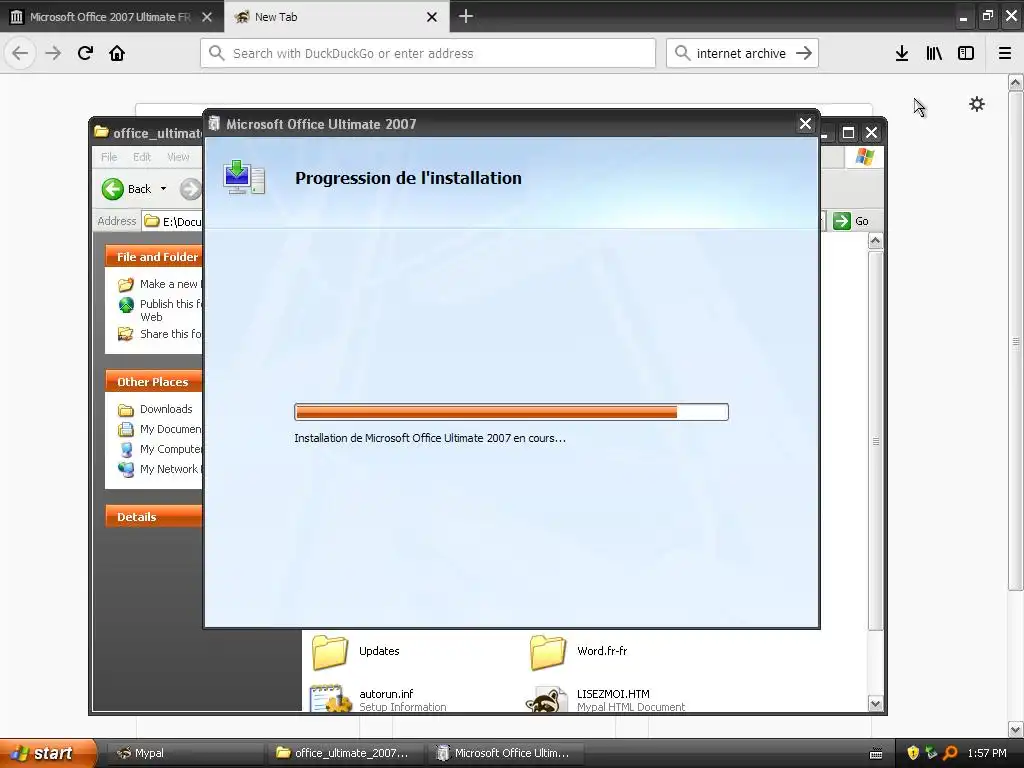Click the network connection tray icon

click(x=931, y=753)
